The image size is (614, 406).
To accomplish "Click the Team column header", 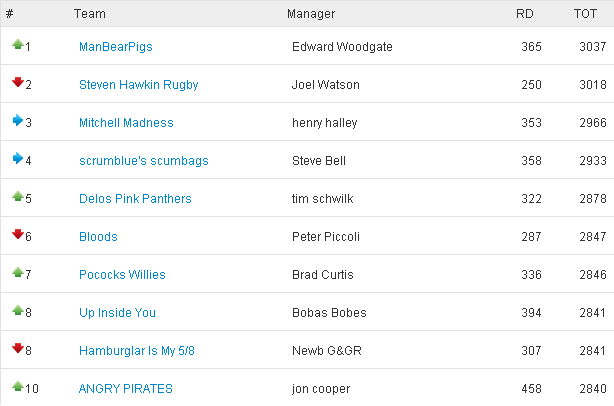I will coord(90,14).
